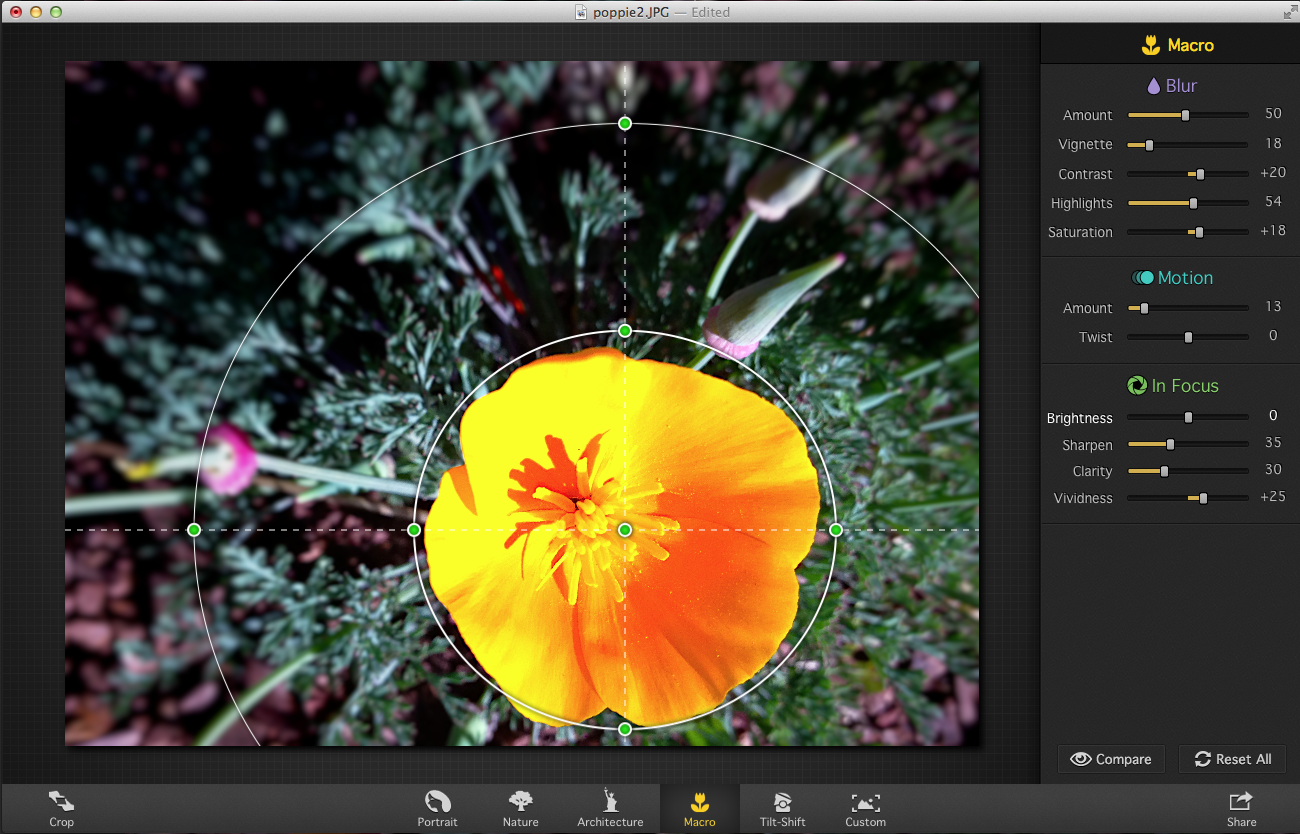Viewport: 1300px width, 834px height.
Task: Click the Clarity value 30
Action: tap(1273, 470)
